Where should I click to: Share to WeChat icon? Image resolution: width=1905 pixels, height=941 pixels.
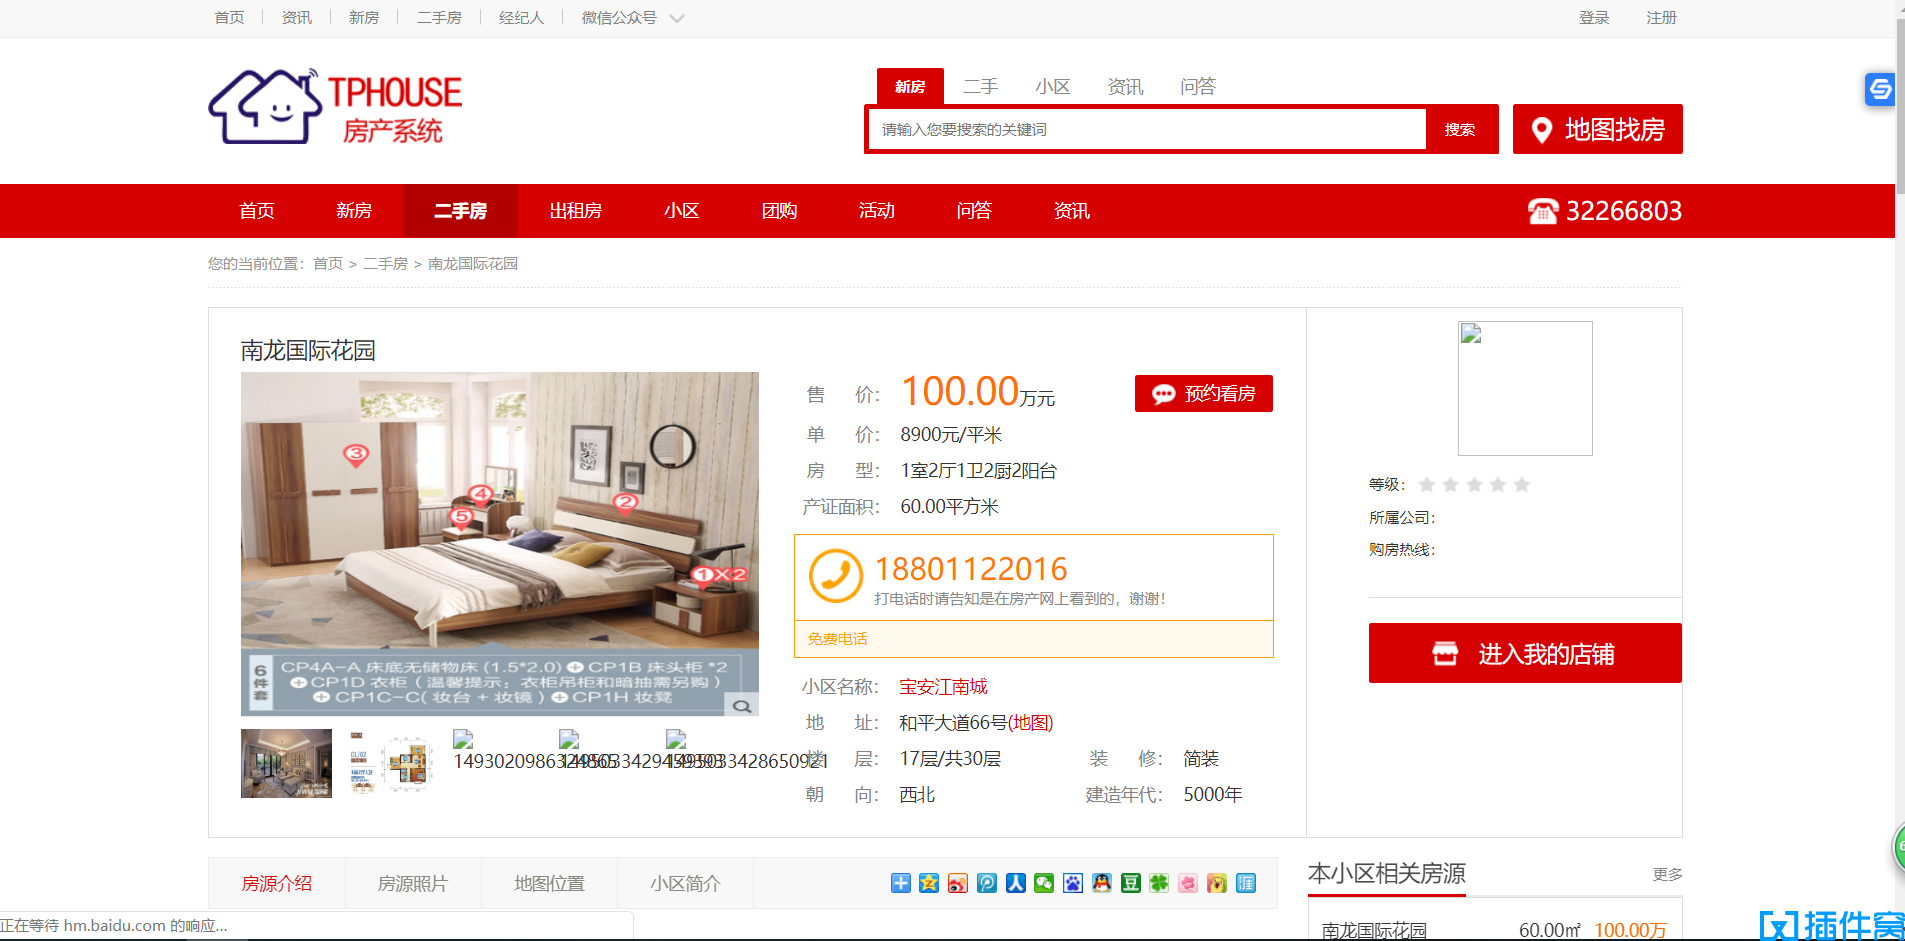point(1044,883)
